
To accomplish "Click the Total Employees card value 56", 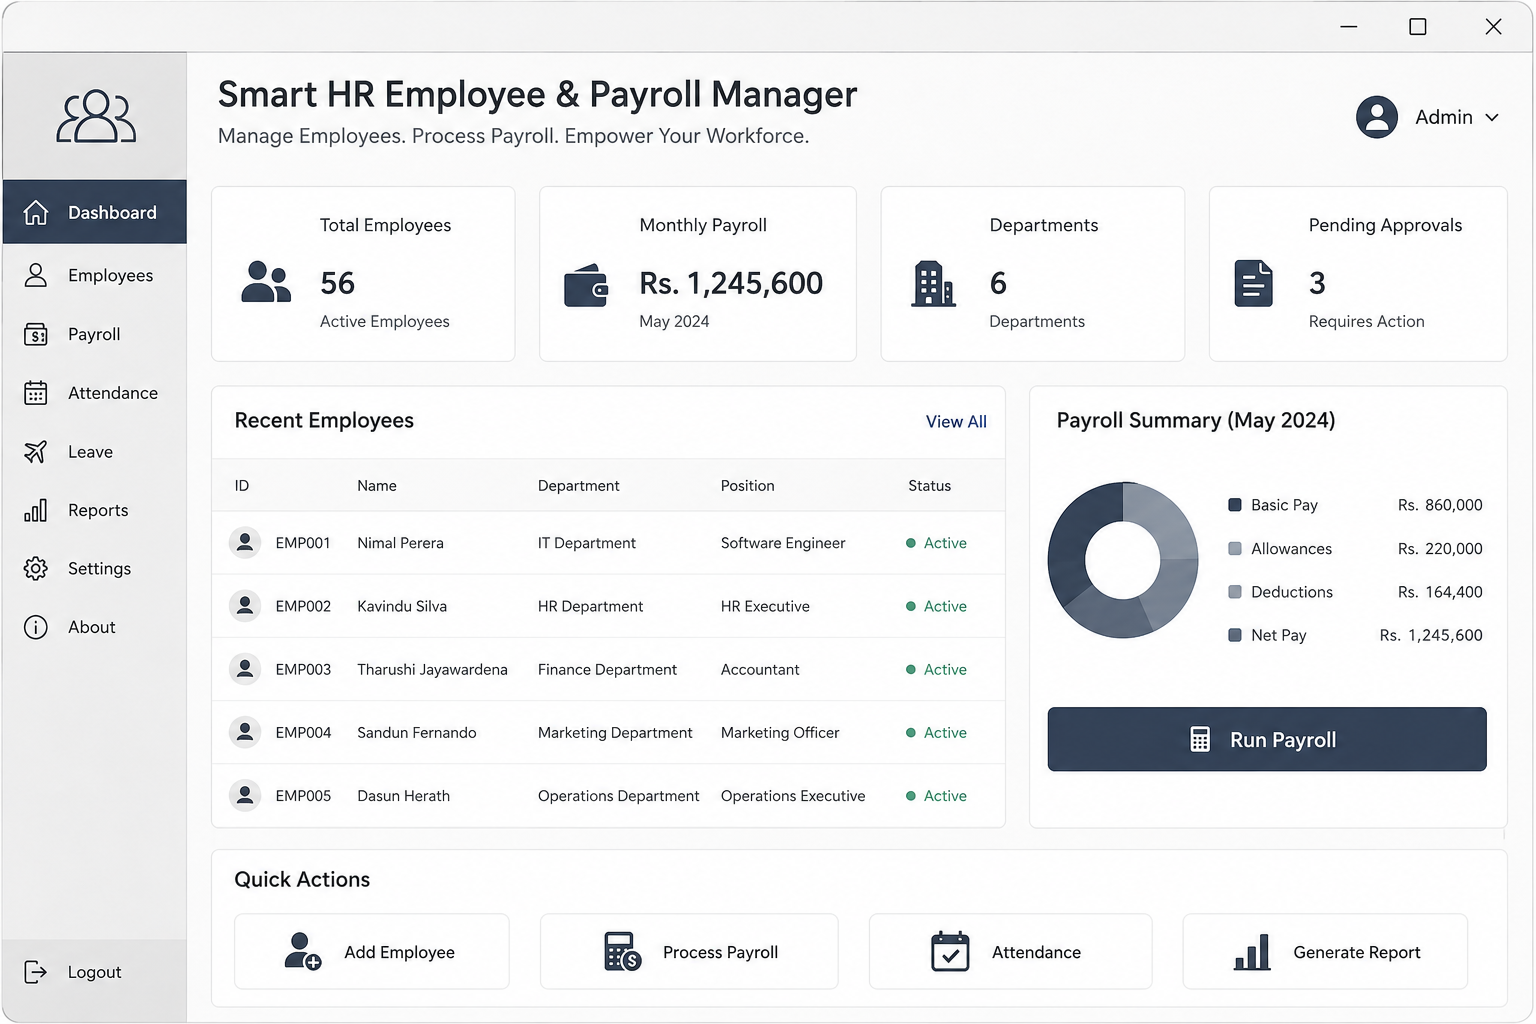I will pyautogui.click(x=337, y=283).
